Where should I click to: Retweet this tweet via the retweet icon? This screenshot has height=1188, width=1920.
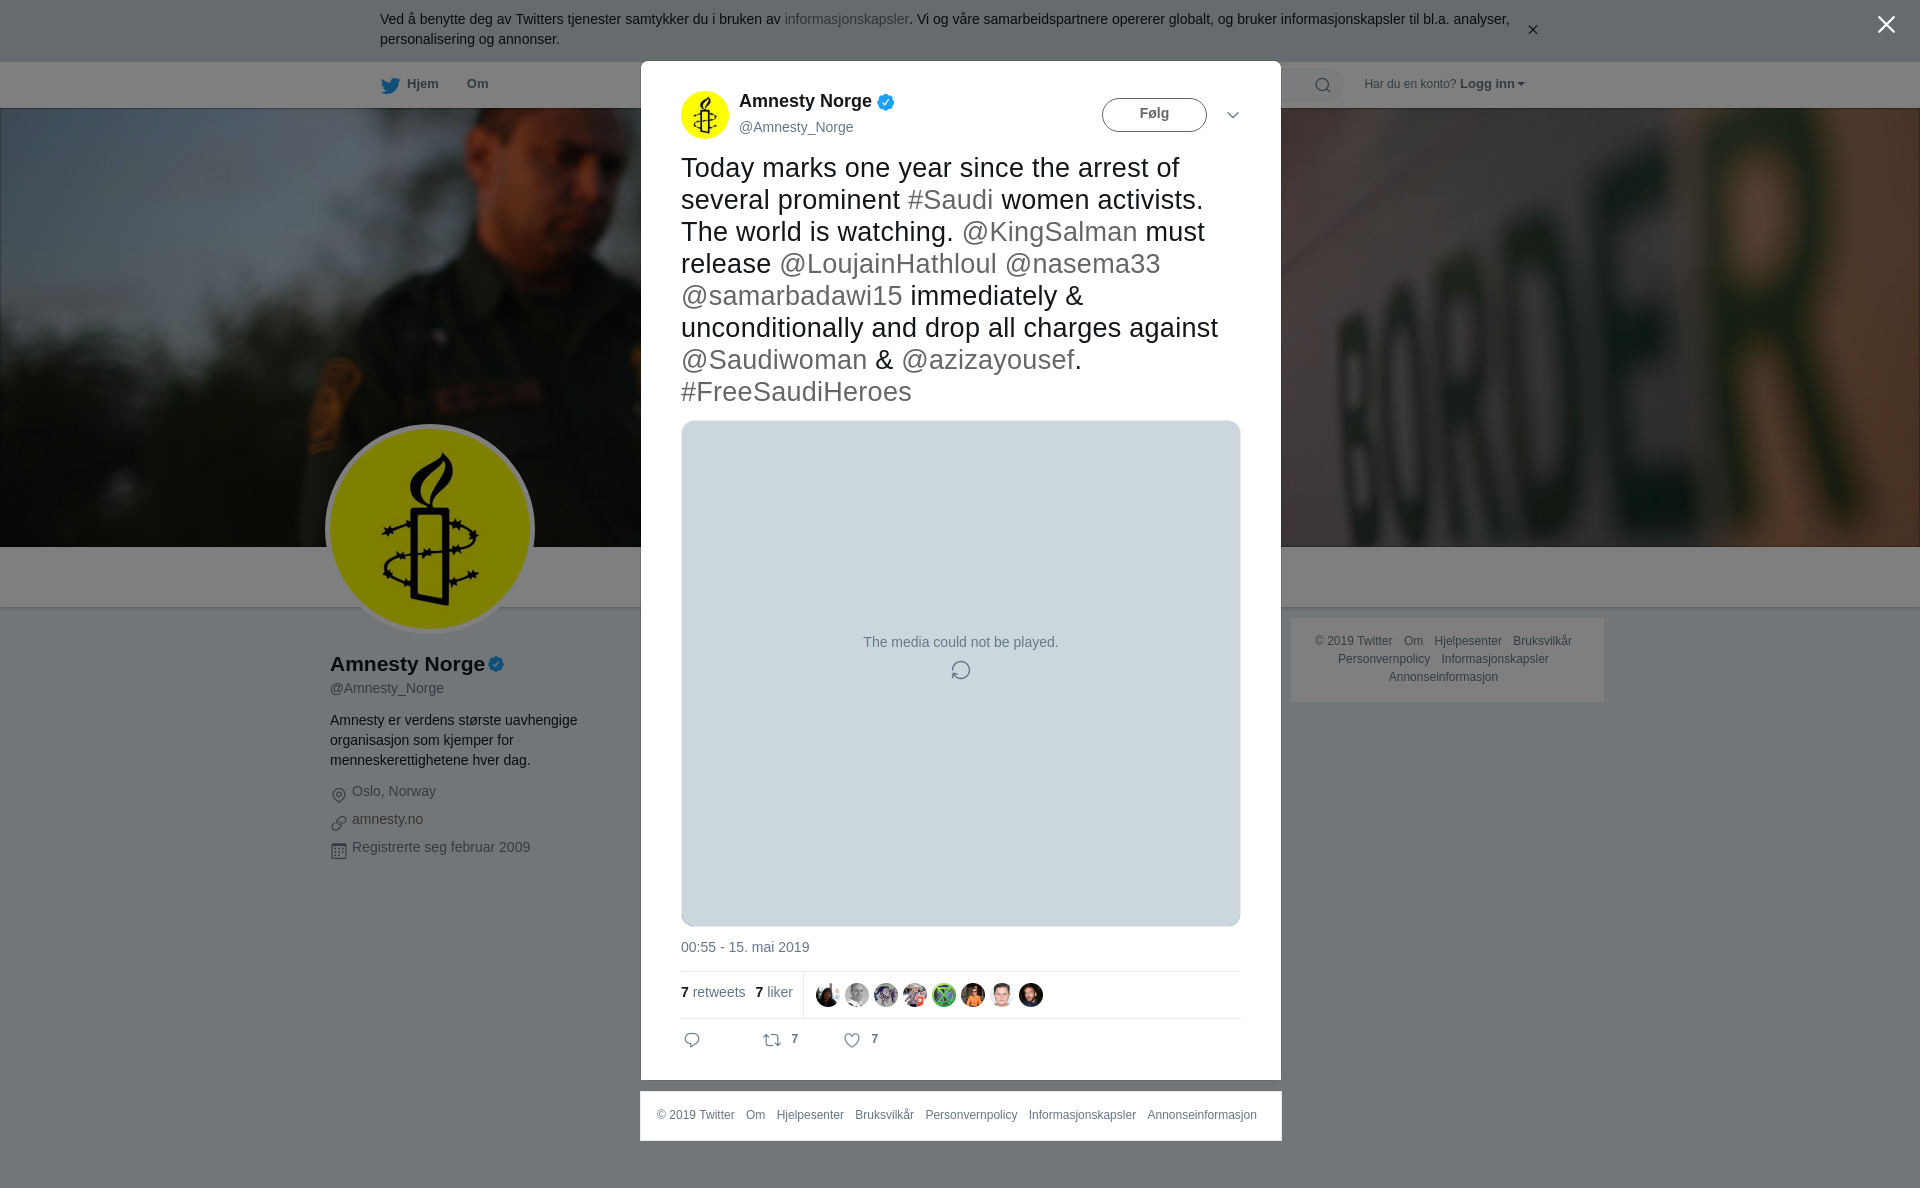click(772, 1040)
